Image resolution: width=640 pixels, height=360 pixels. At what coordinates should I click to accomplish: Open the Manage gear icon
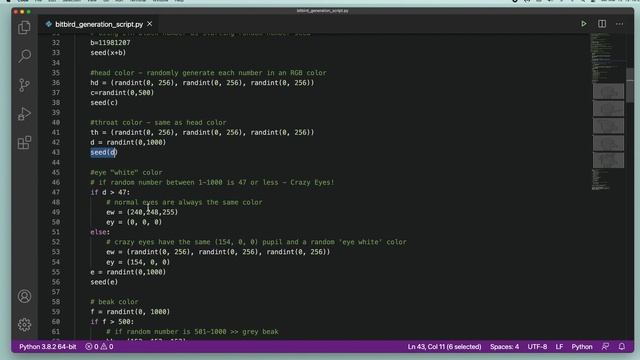click(24, 324)
